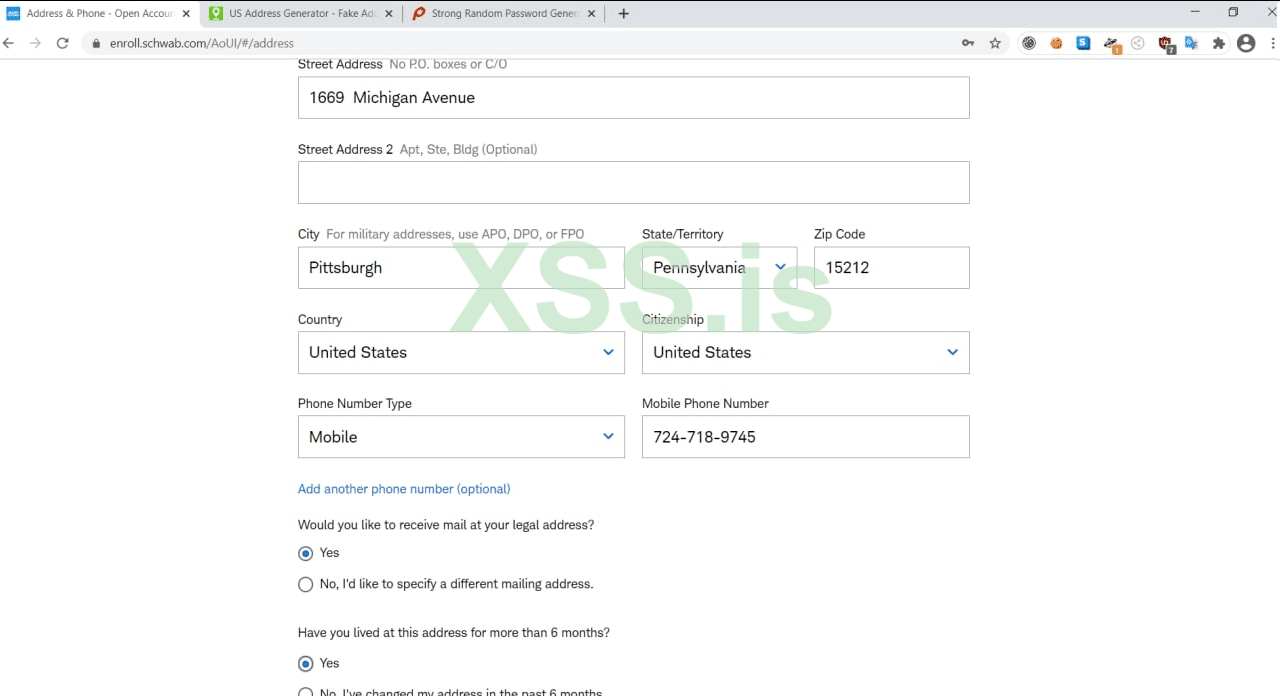Click Add another phone number link
Viewport: 1280px width, 696px height.
click(x=404, y=489)
